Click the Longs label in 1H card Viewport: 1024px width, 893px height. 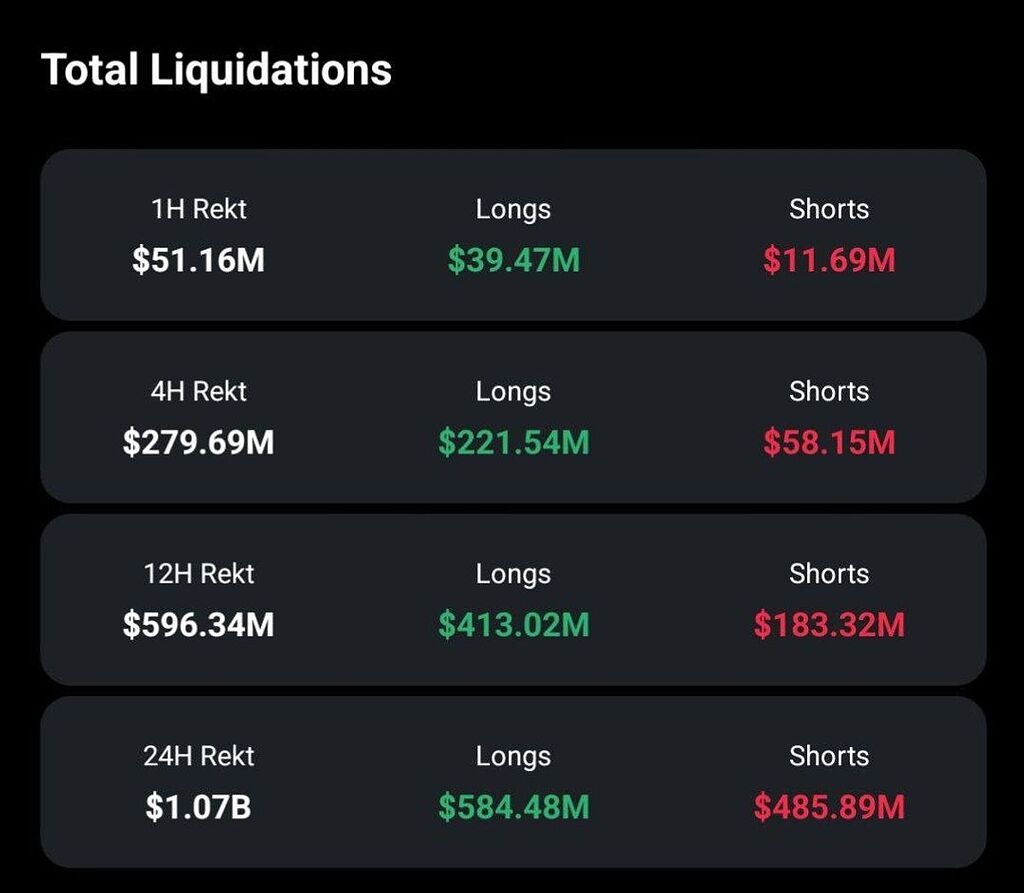pyautogui.click(x=513, y=209)
